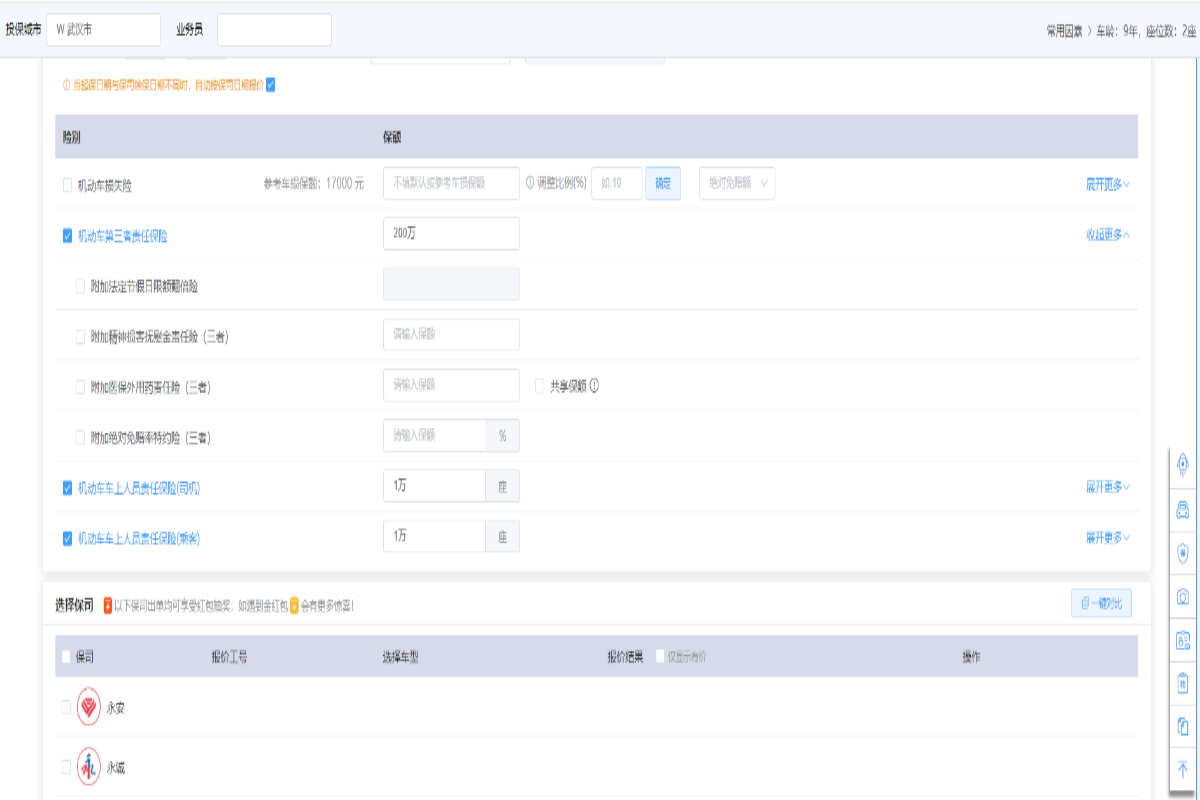Image resolution: width=1200 pixels, height=800 pixels.
Task: Click the 保额 column header
Action: pos(392,137)
